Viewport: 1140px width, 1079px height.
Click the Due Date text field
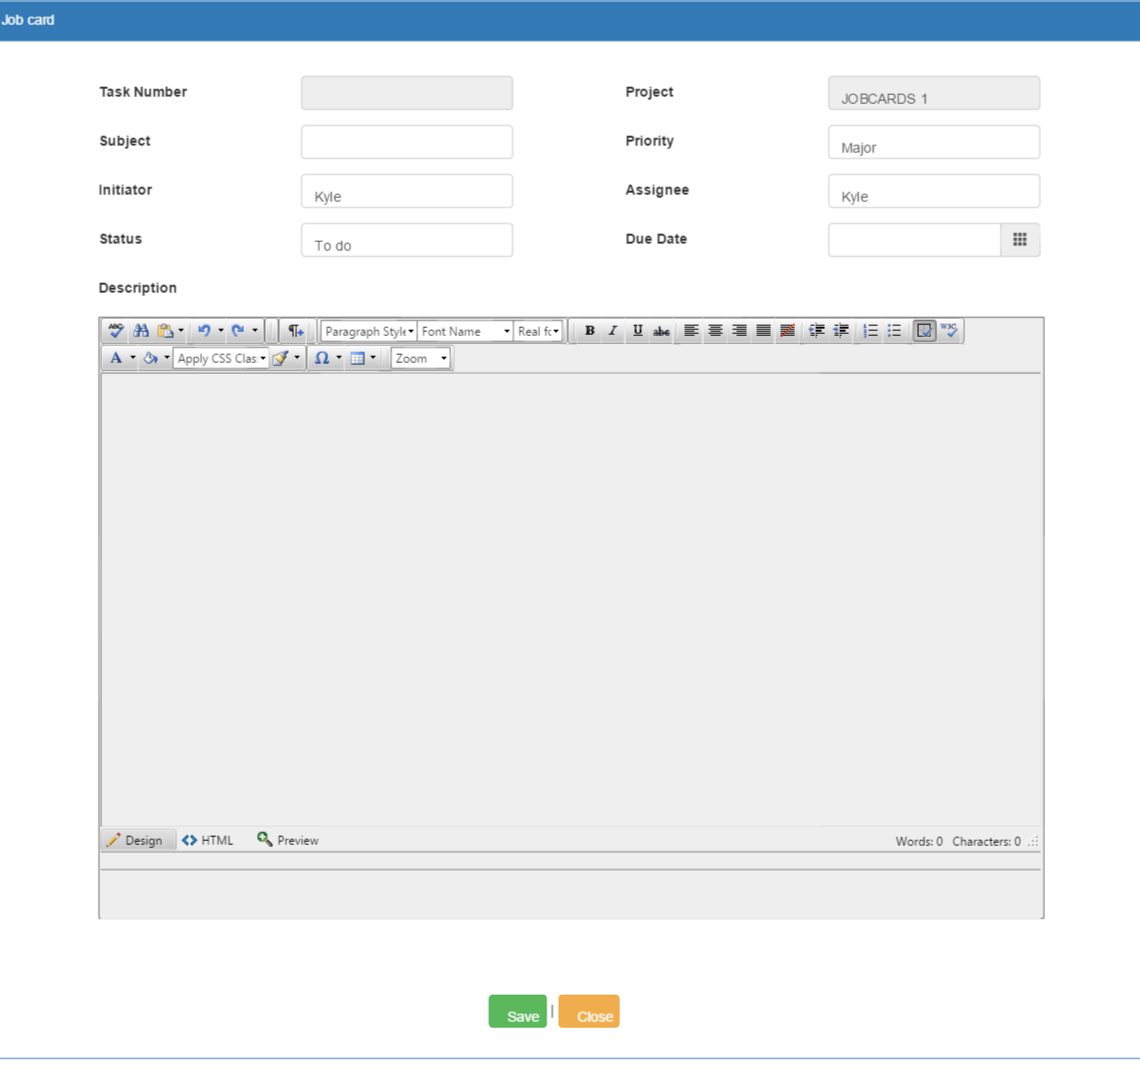point(915,240)
